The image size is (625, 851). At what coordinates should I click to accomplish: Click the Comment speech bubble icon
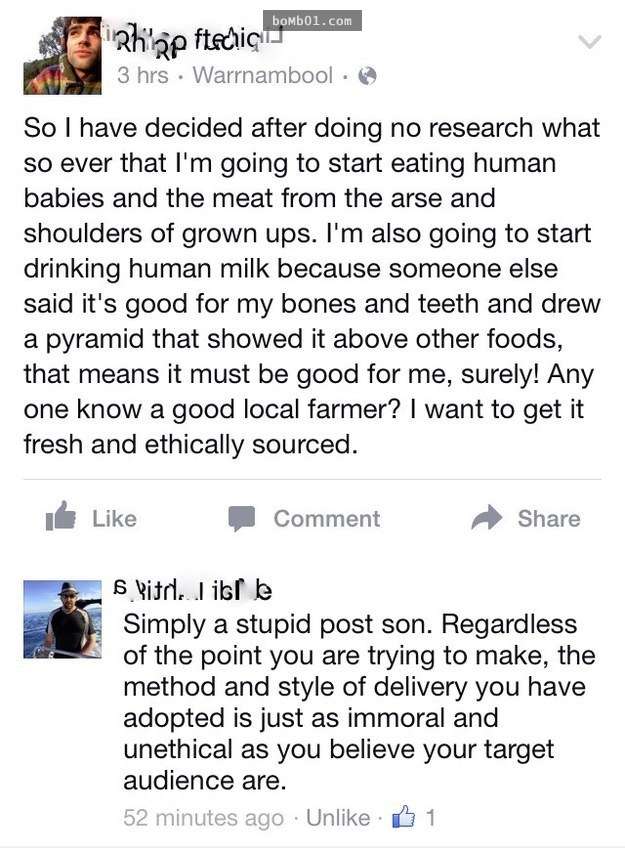(241, 518)
